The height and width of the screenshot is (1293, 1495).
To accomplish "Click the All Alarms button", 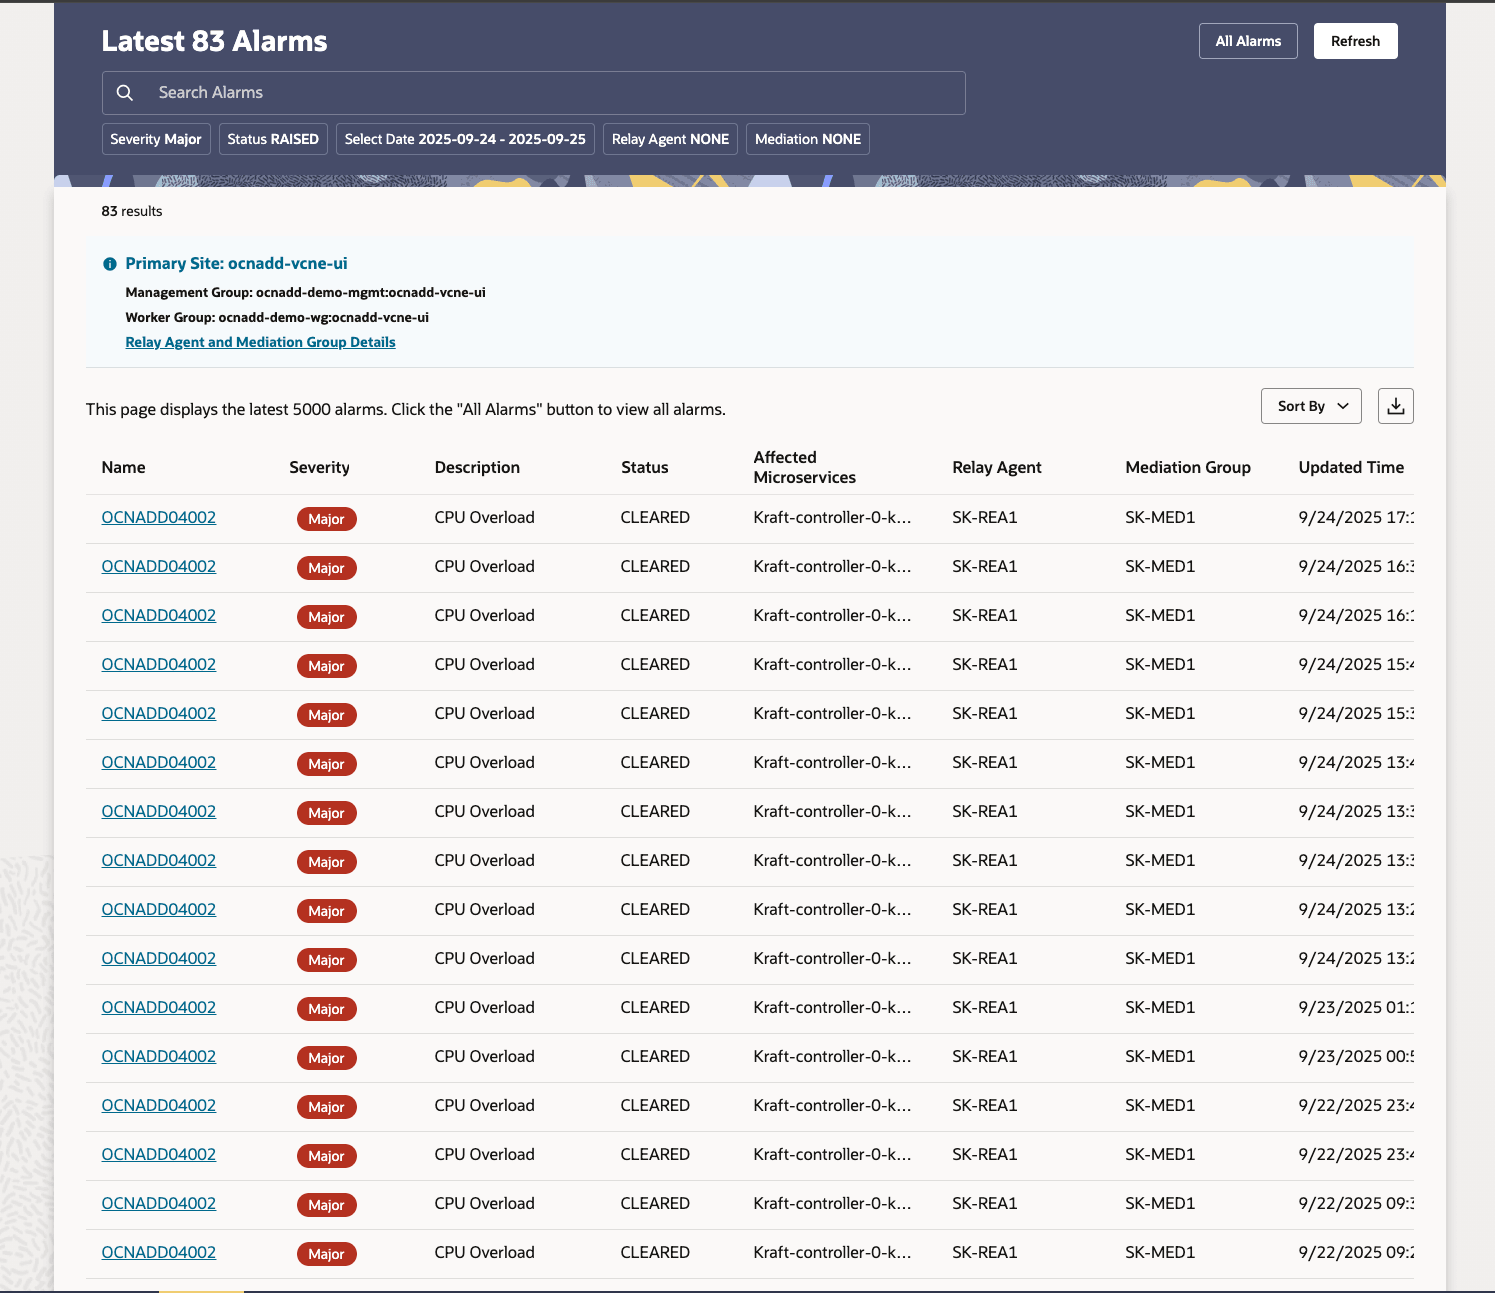I will tap(1247, 41).
